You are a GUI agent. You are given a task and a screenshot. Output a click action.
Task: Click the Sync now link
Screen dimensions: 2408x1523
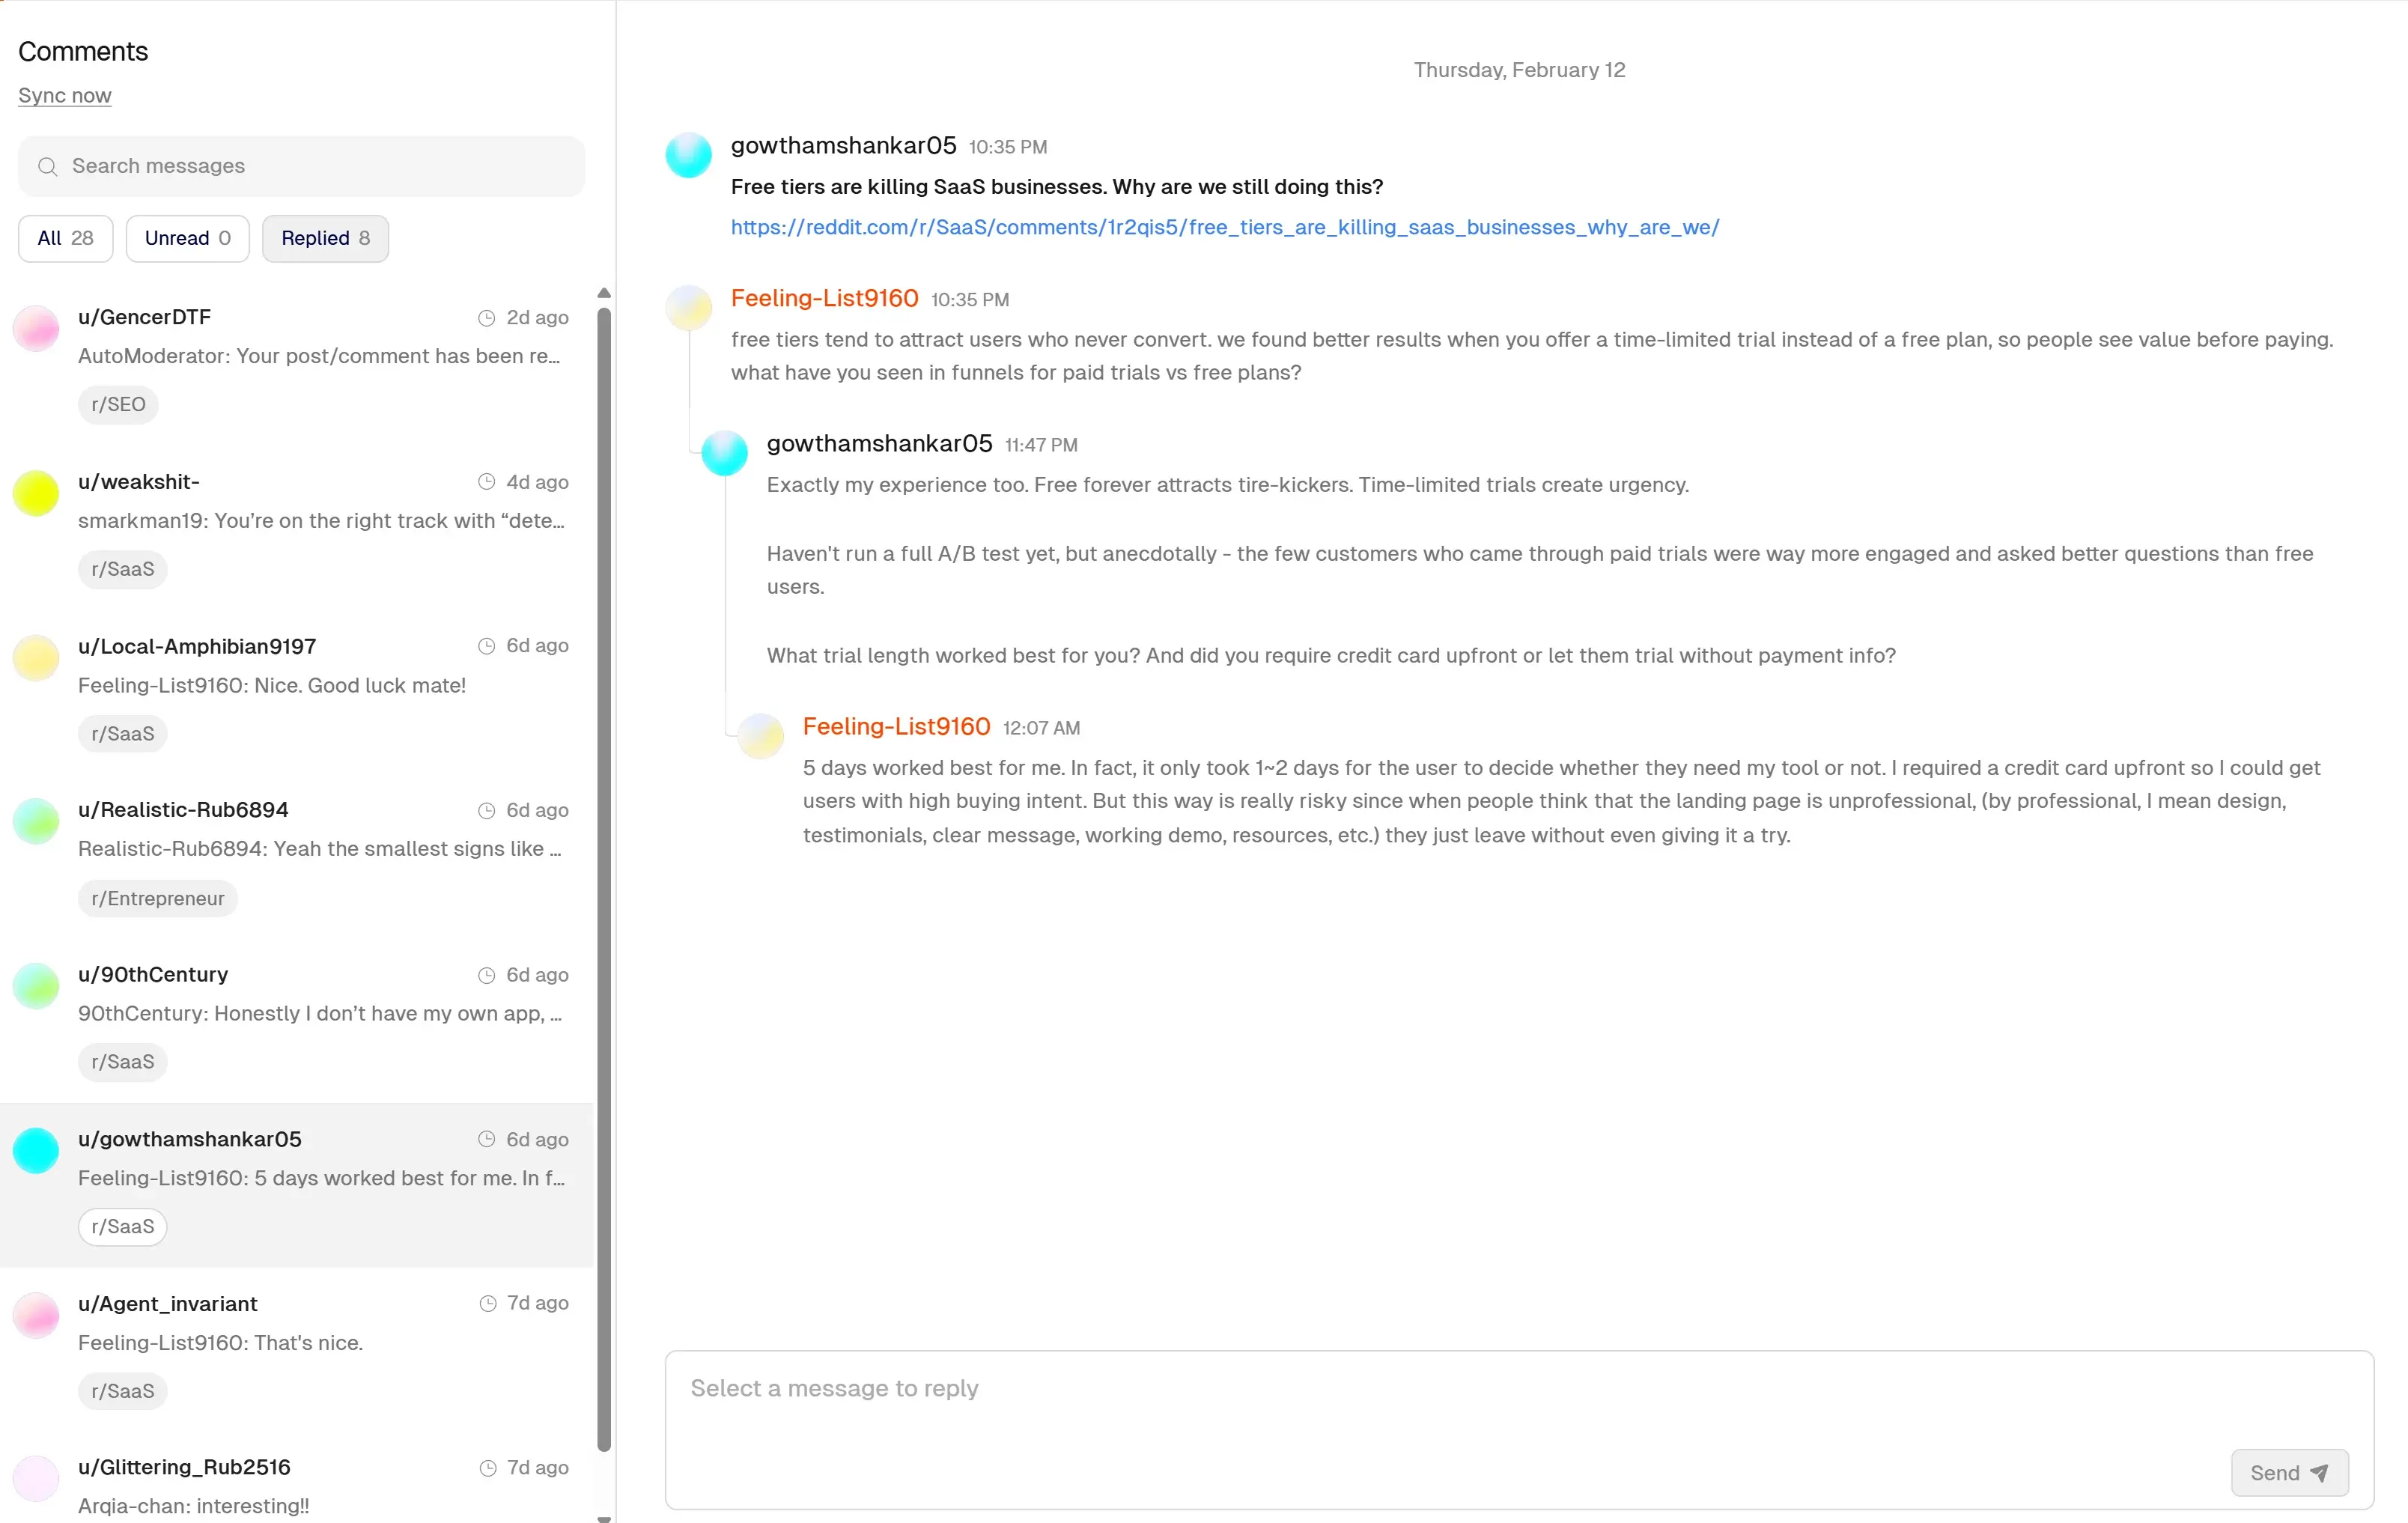click(64, 95)
